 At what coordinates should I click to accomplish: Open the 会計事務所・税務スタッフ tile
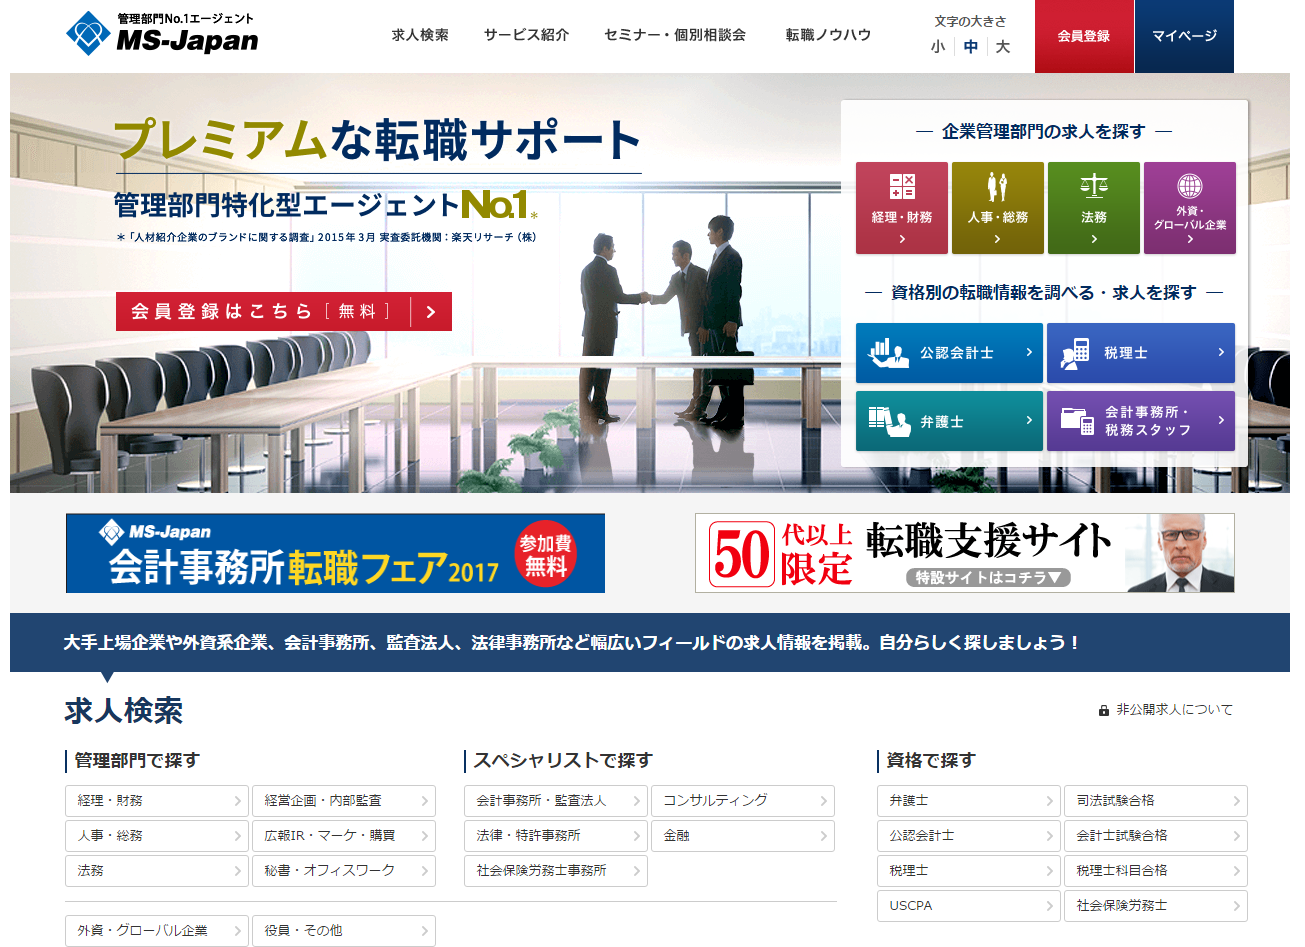click(1141, 421)
